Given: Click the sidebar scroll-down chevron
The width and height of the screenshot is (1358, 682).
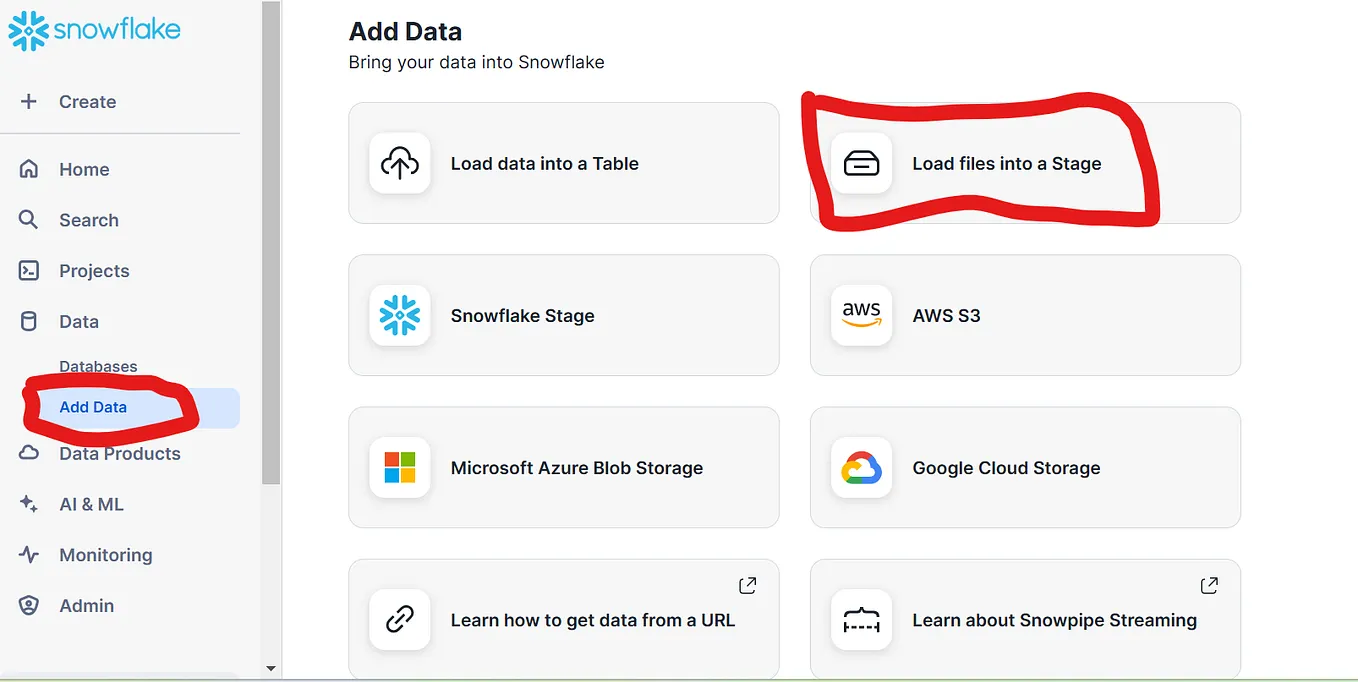Looking at the screenshot, I should click(270, 668).
